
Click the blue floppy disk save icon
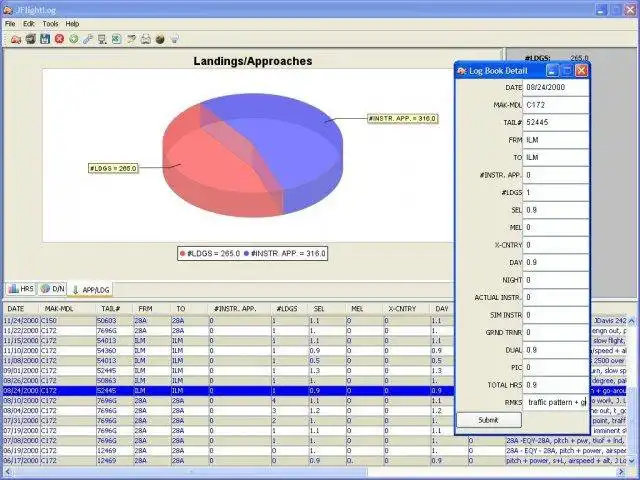point(45,39)
